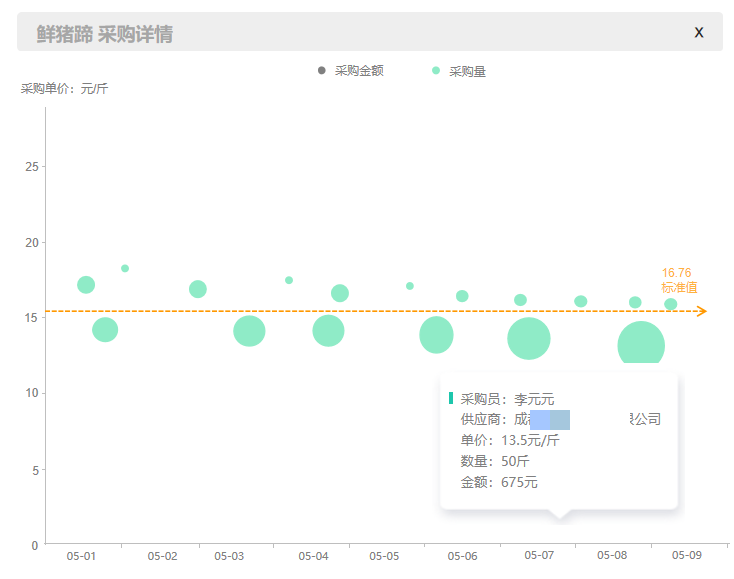734x579 pixels.
Task: Click the tiny bubble above the 05-05 label
Action: pyautogui.click(x=410, y=286)
